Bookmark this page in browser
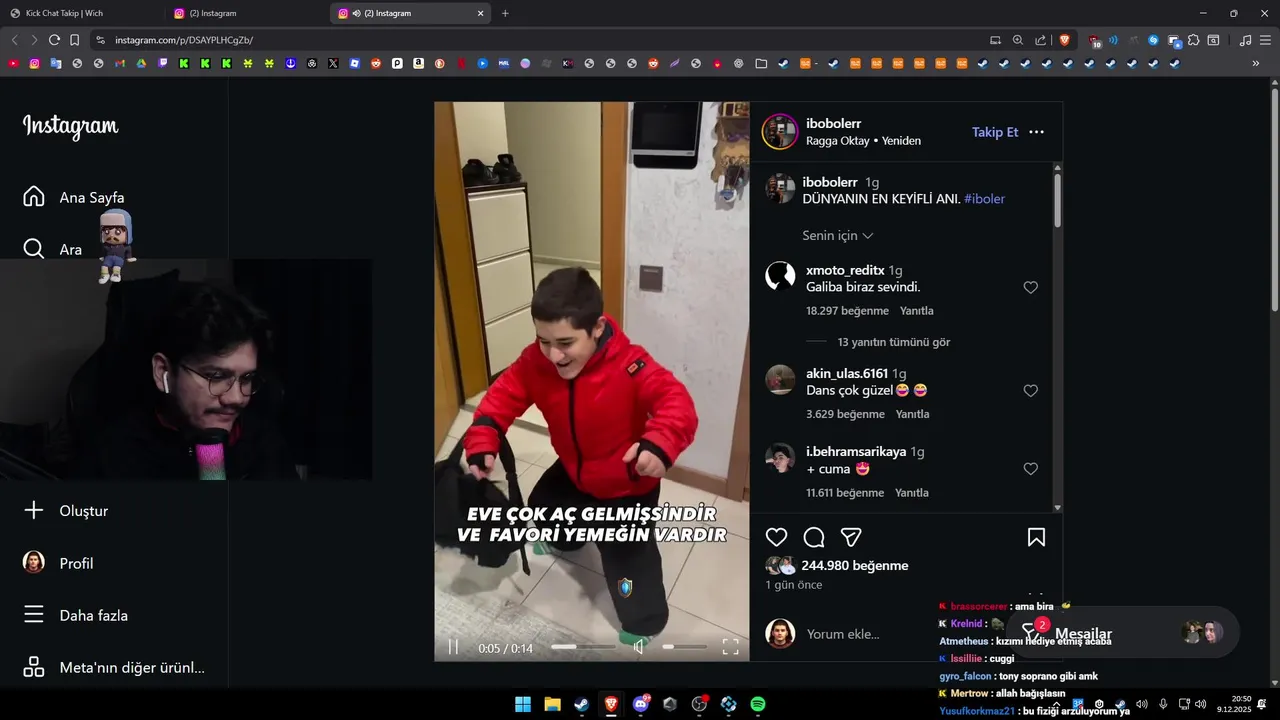1280x720 pixels. pyautogui.click(x=74, y=40)
